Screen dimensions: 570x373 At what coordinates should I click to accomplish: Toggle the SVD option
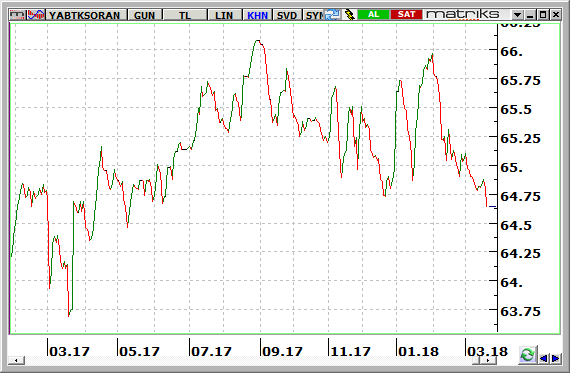coord(287,15)
